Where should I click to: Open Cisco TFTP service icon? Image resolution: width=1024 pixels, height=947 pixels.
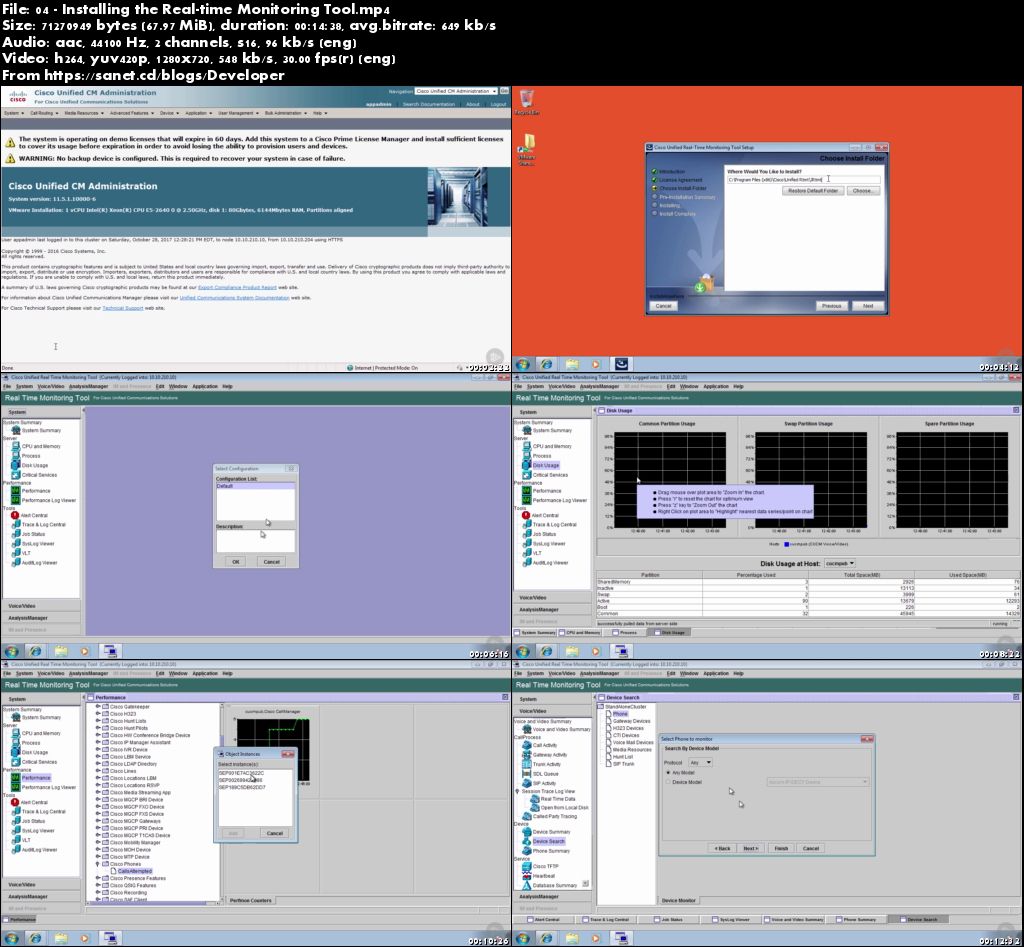526,866
